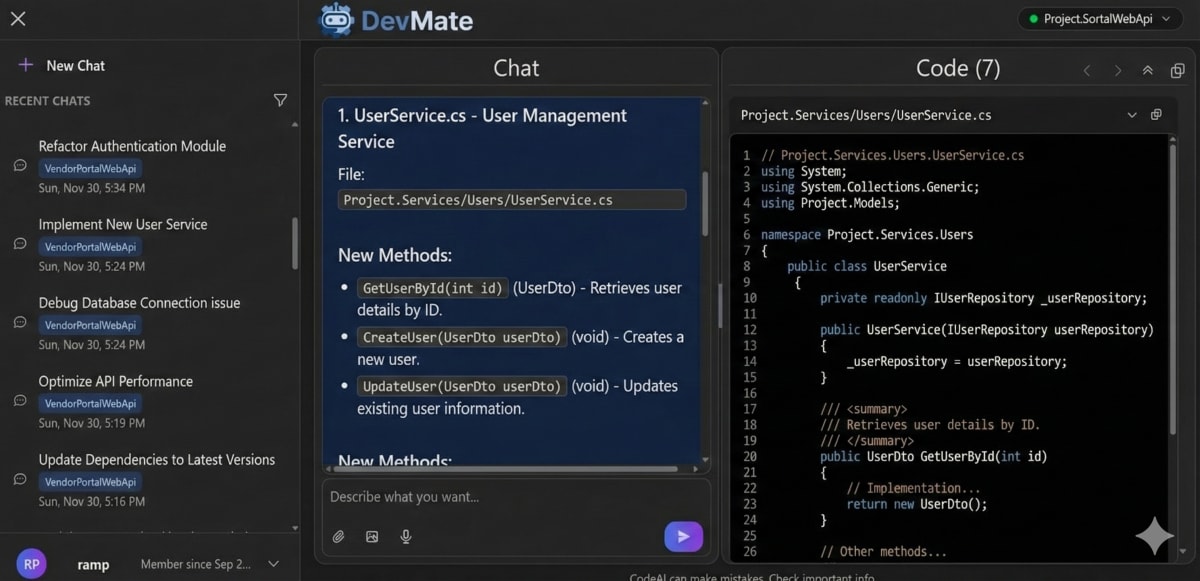Start a New Chat
This screenshot has height=581, width=1200.
(60, 65)
